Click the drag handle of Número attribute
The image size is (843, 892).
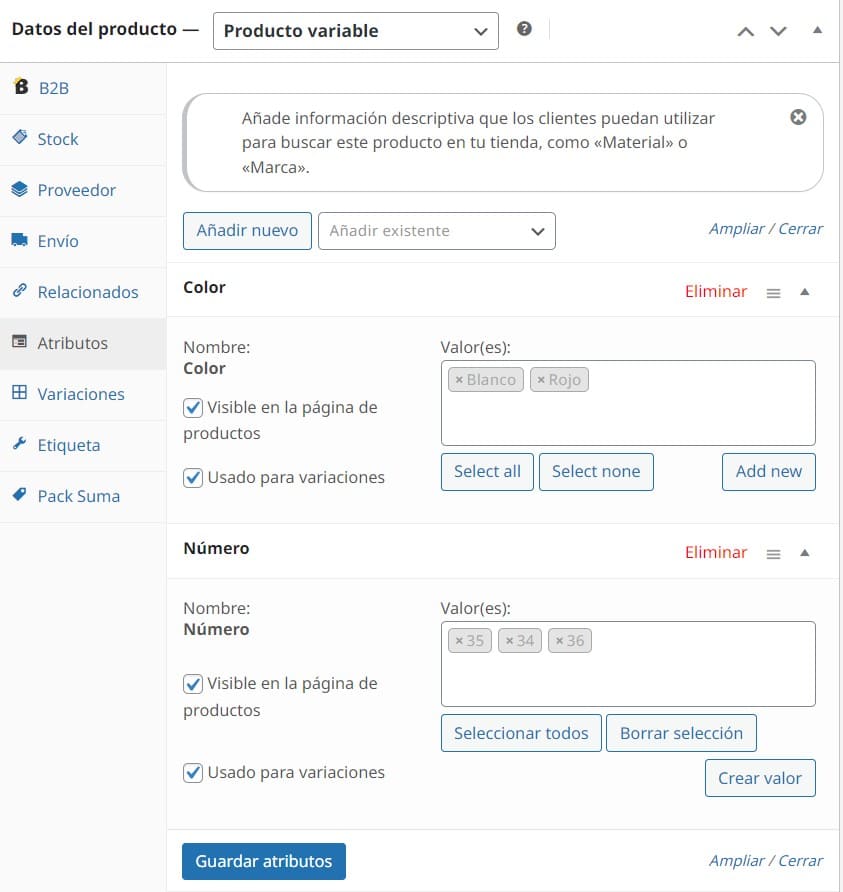773,554
